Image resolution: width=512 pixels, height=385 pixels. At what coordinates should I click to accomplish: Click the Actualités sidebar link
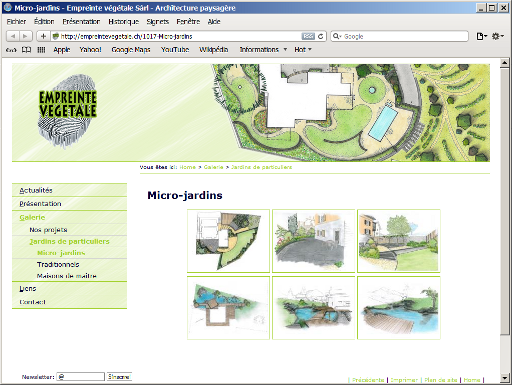point(36,190)
